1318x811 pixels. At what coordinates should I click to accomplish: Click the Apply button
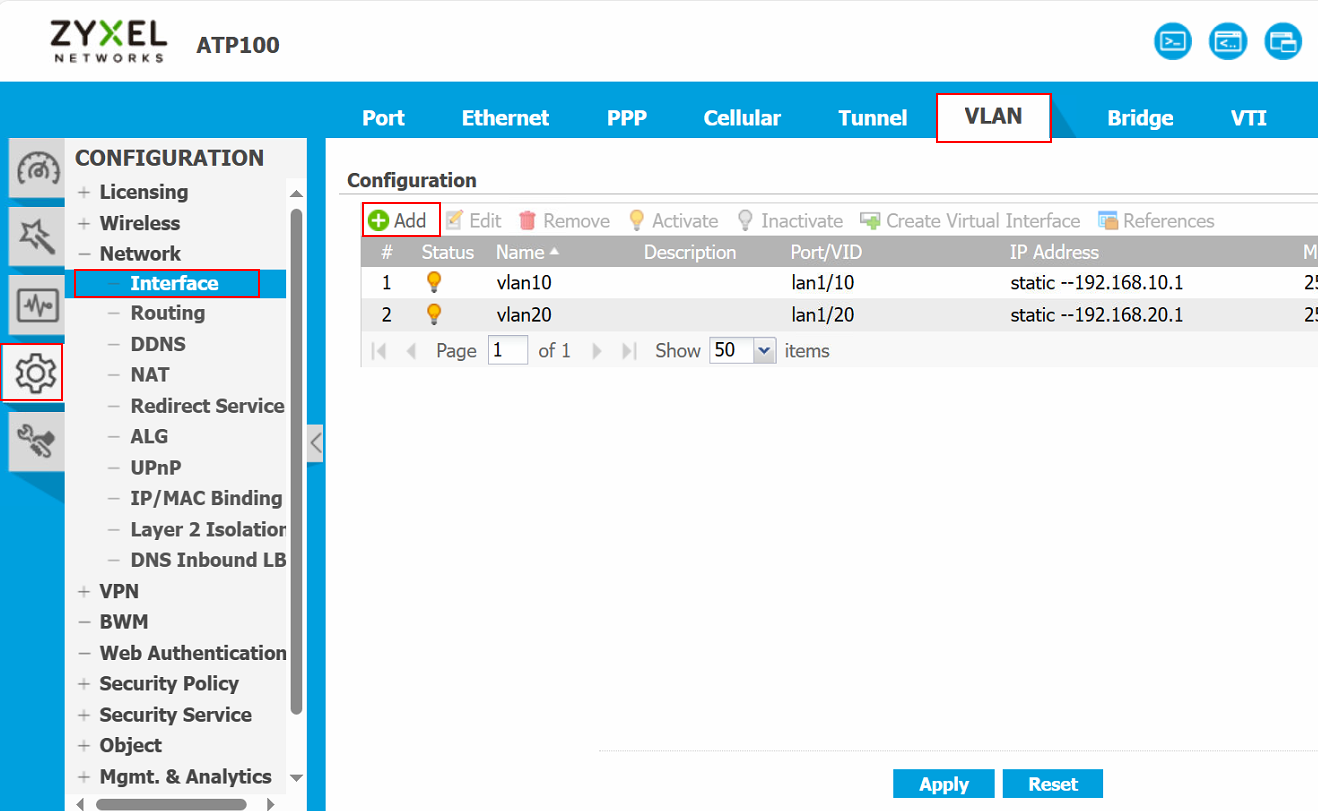(943, 784)
